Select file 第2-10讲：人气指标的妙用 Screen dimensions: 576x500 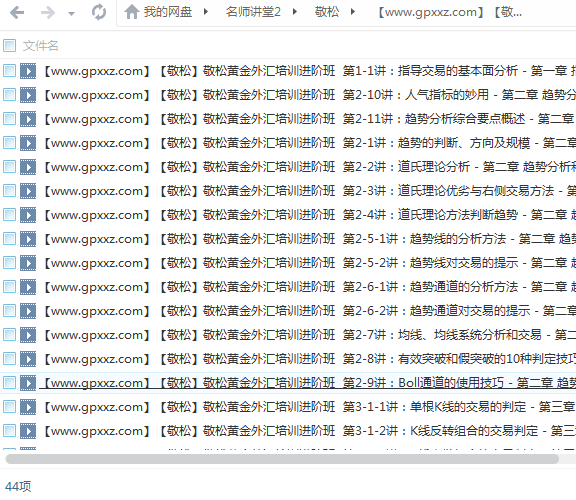(x=309, y=95)
